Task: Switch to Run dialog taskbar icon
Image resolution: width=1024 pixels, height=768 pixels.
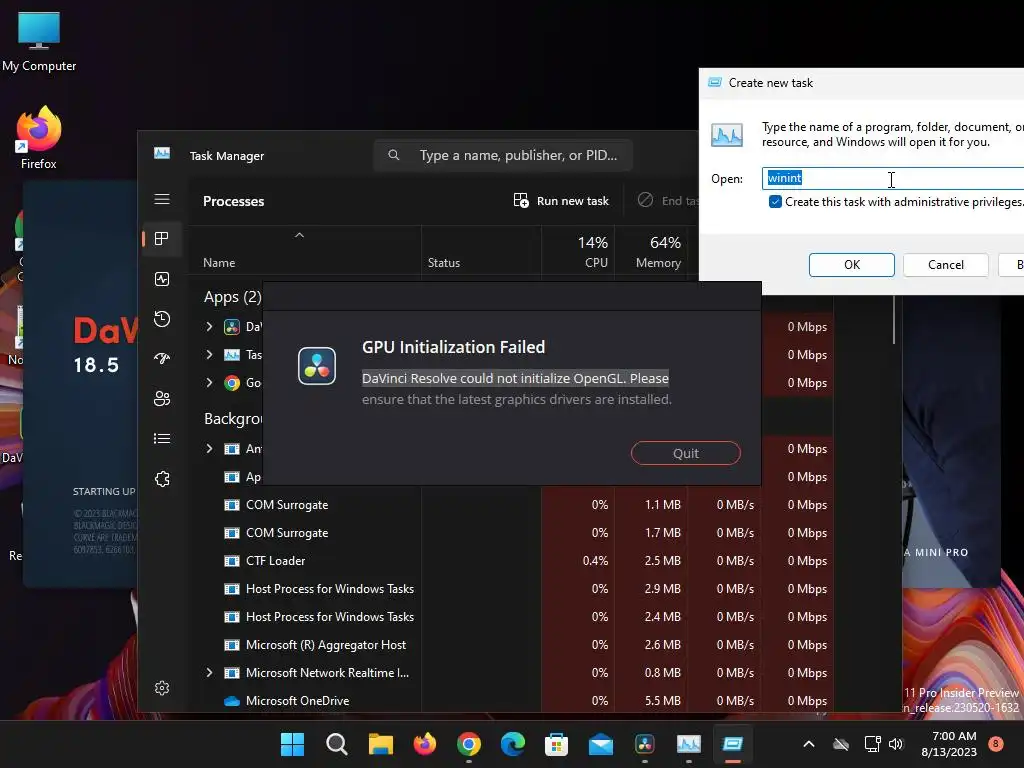Action: point(733,744)
